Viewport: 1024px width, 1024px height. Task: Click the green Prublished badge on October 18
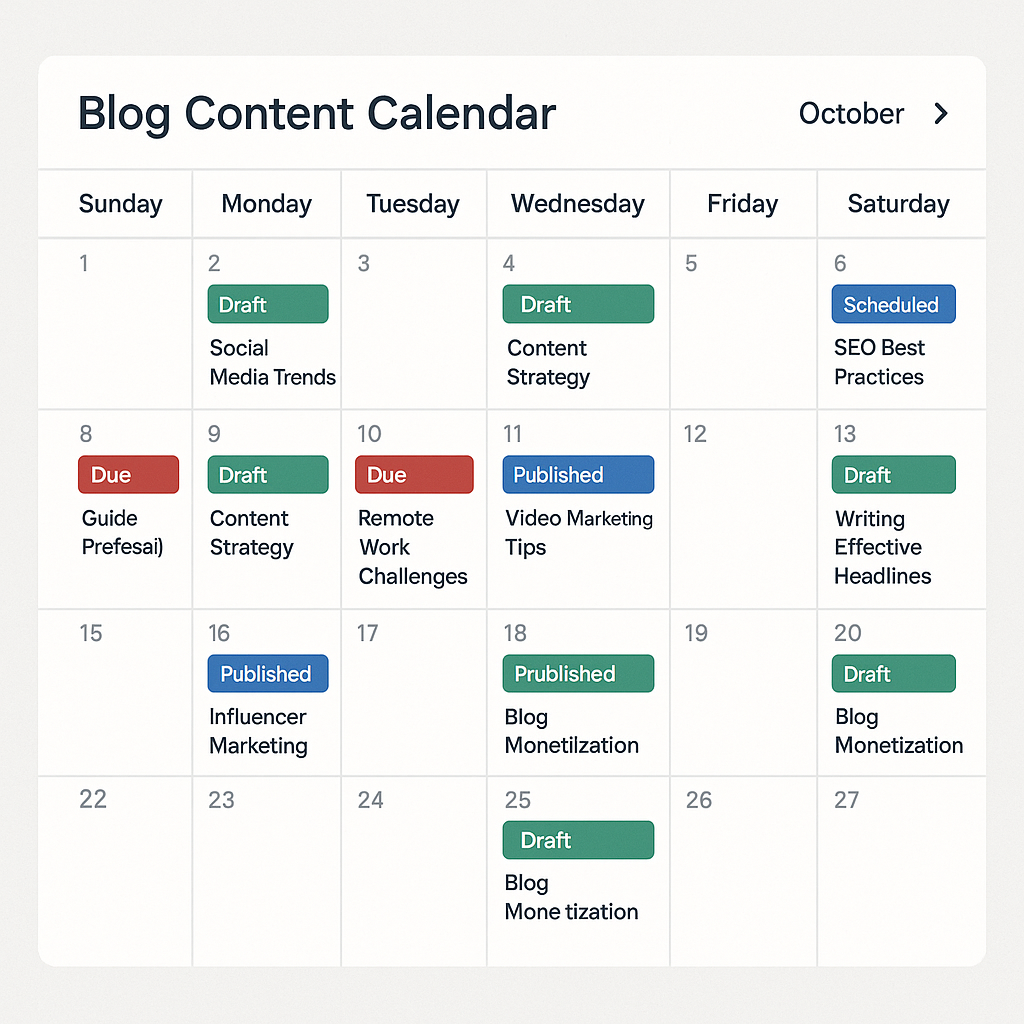(578, 674)
